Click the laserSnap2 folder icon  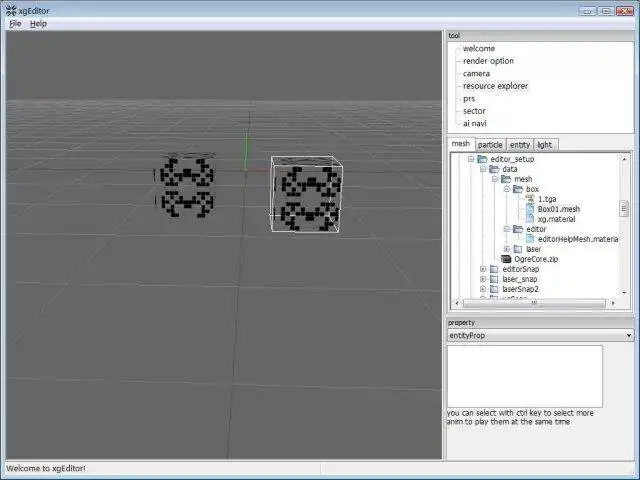pyautogui.click(x=494, y=289)
